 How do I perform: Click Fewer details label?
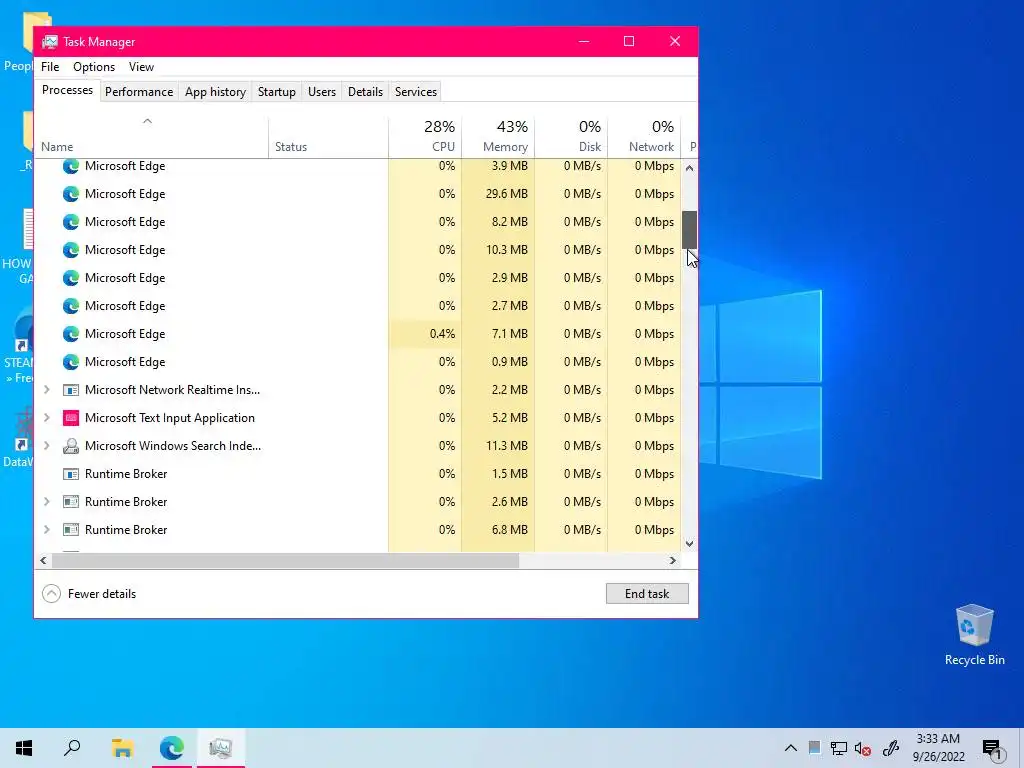click(x=102, y=594)
